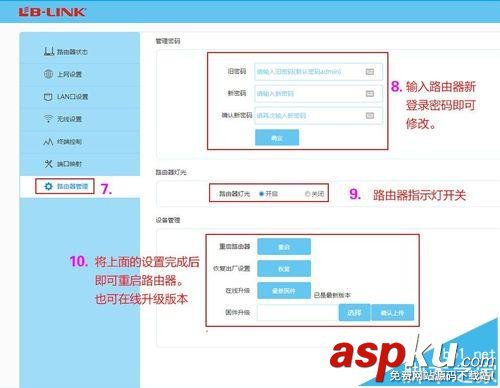Viewport: 500px width, 388px height.
Task: Click the 管理密码 section heading
Action: (x=168, y=41)
